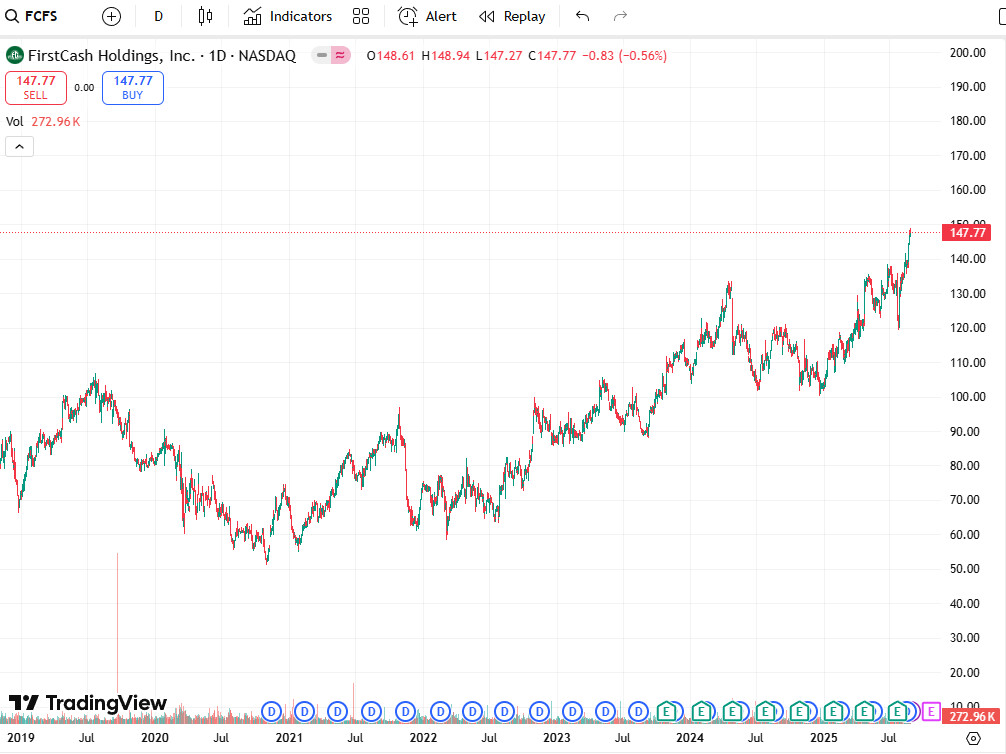Open the indicator templates grid
Screen dimensions: 1006x754
pos(361,17)
